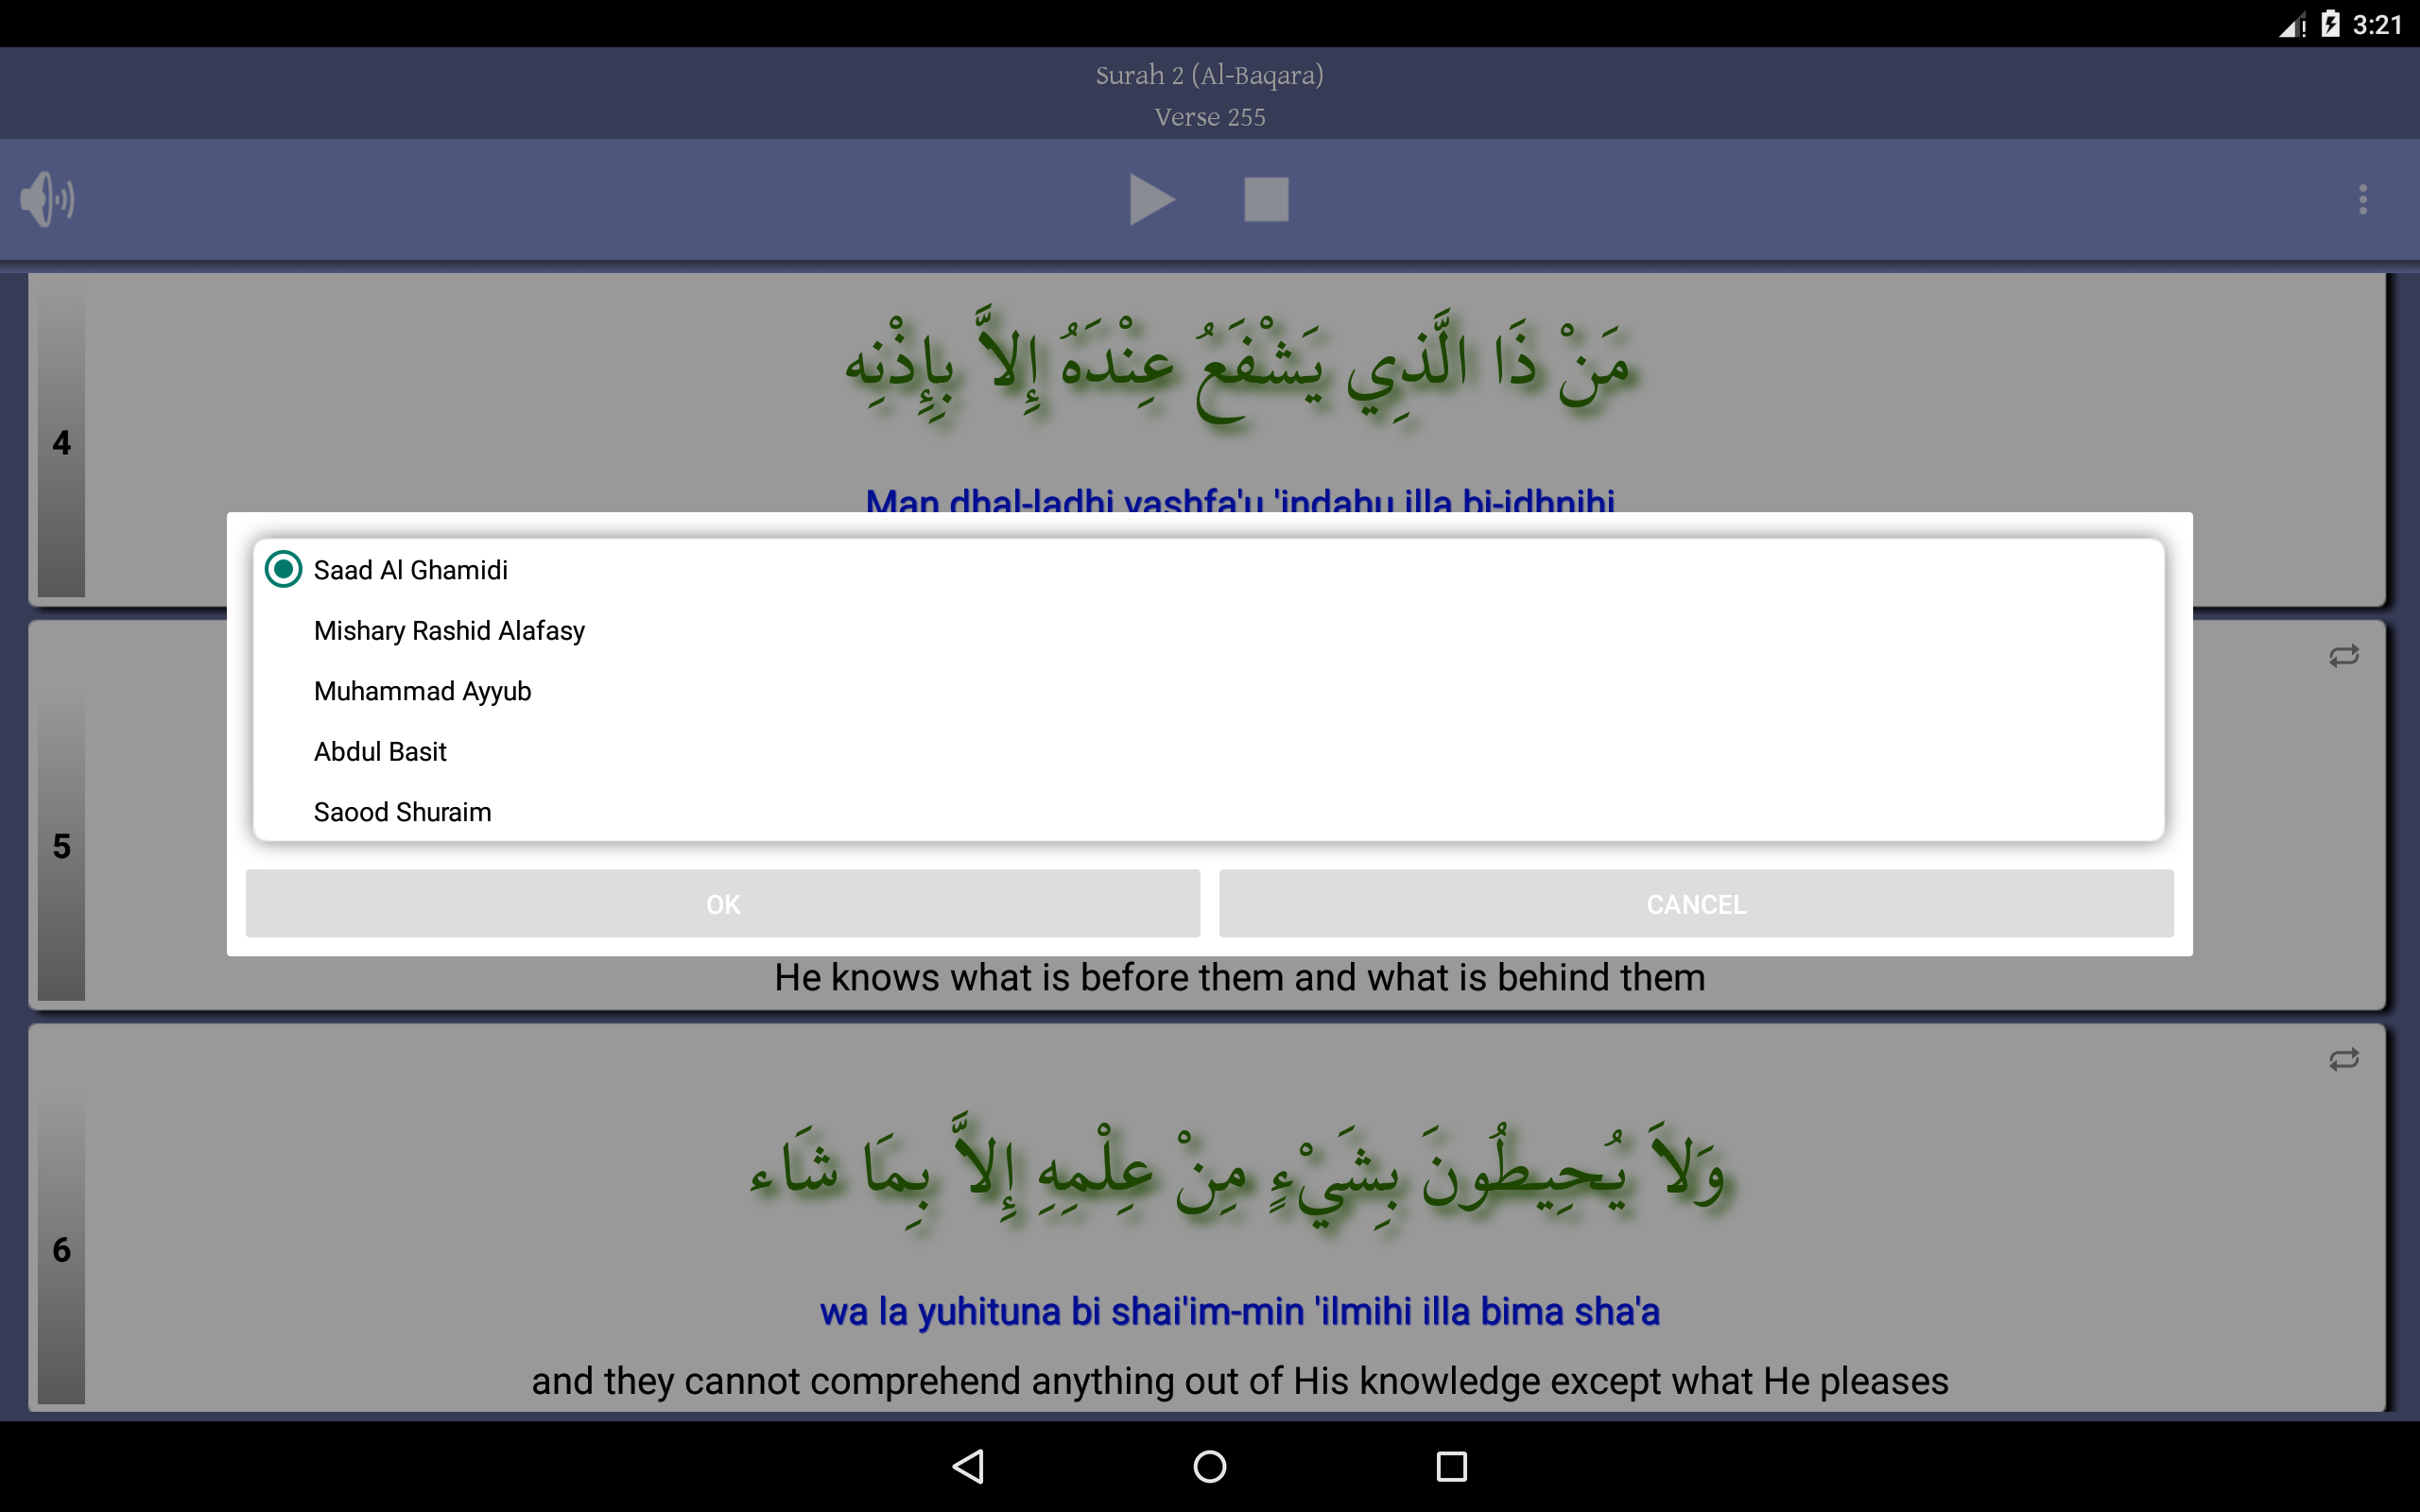Tap the verse part 6 Arabic text
Image resolution: width=2420 pixels, height=1512 pixels.
point(1238,1172)
